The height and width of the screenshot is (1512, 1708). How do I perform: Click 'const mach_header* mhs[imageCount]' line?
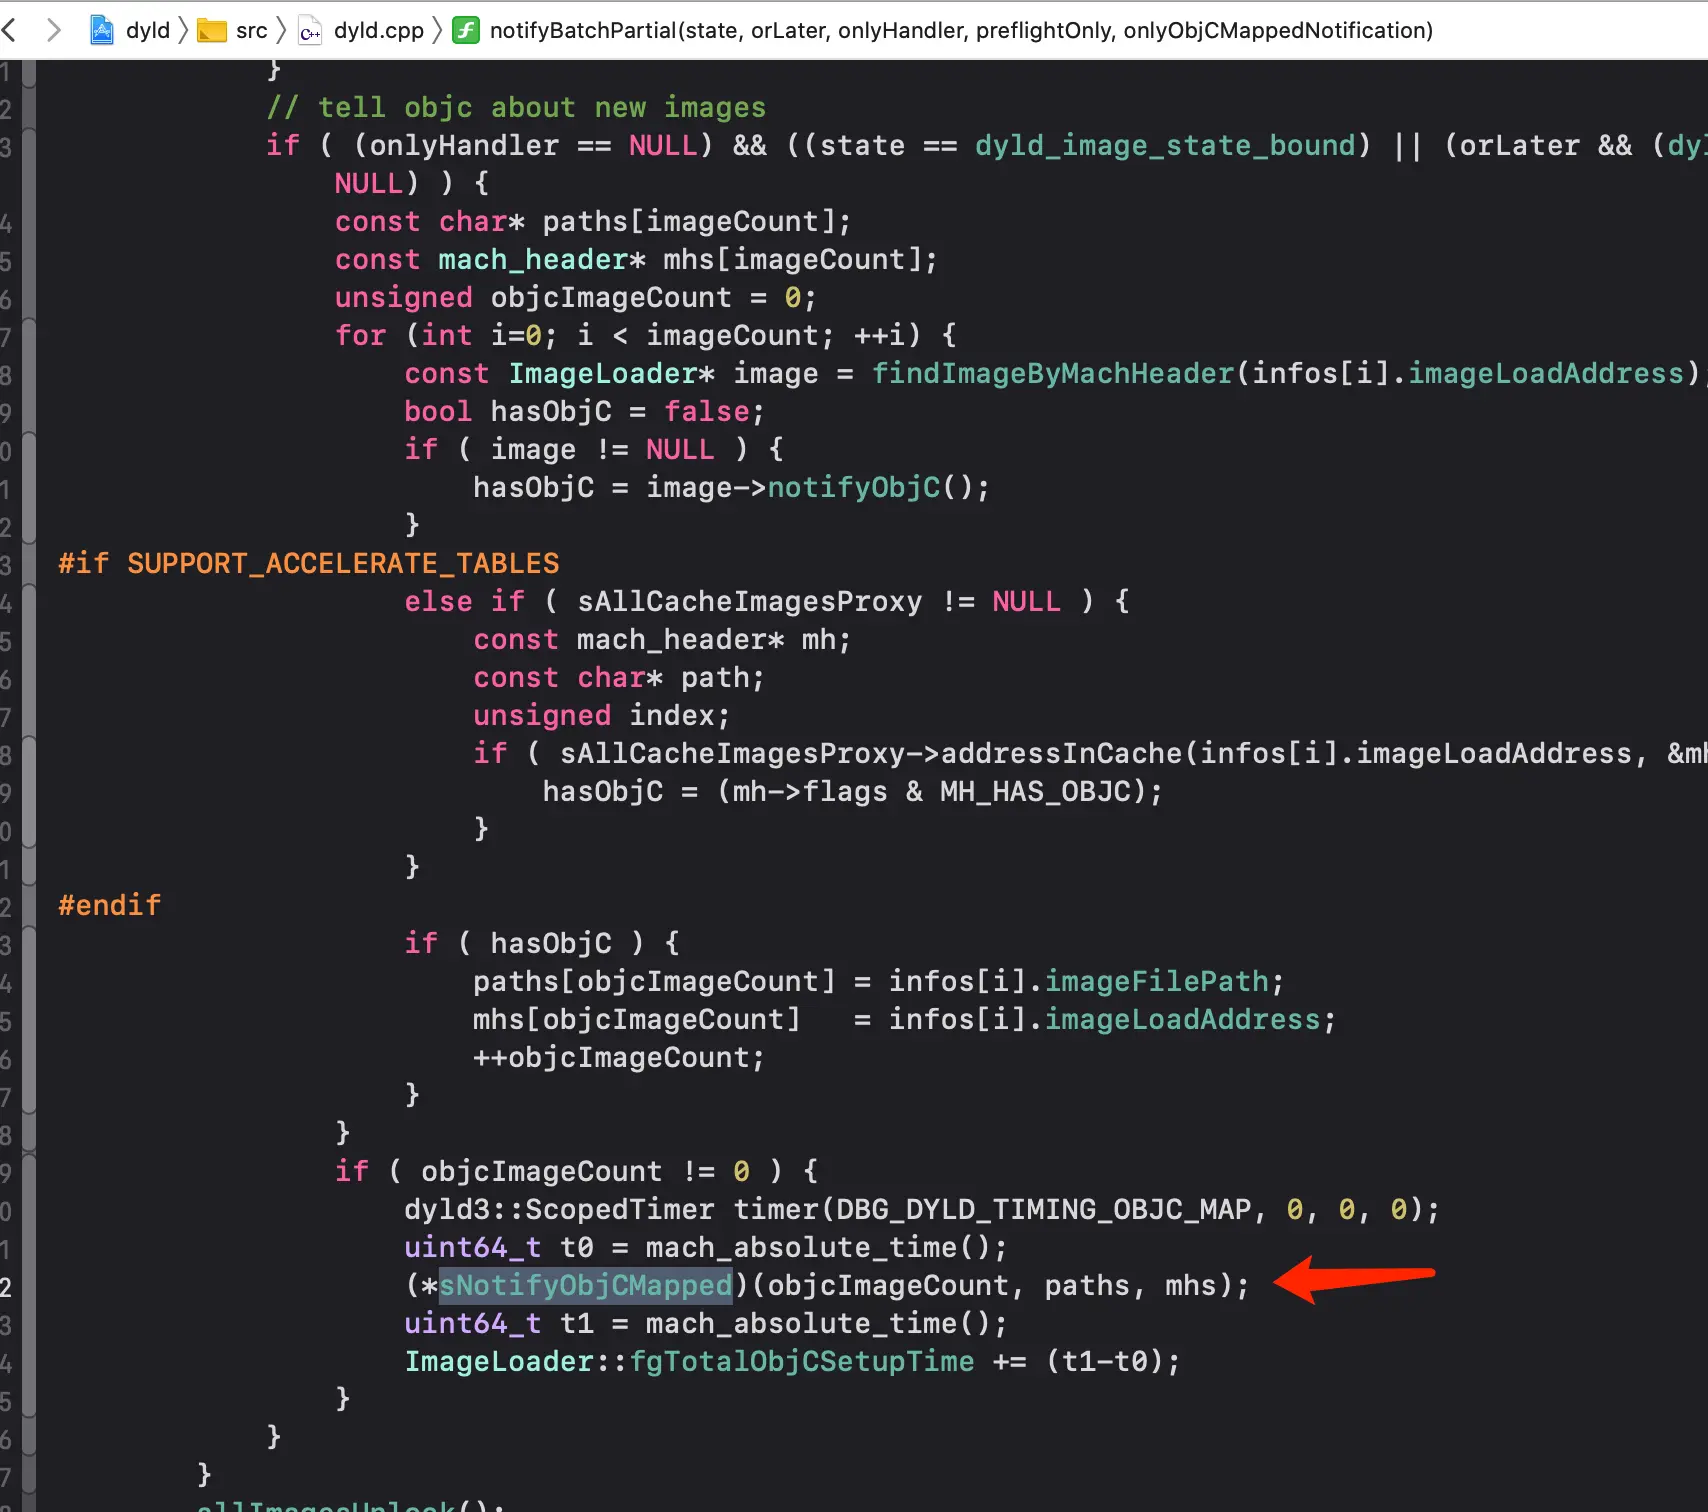637,259
